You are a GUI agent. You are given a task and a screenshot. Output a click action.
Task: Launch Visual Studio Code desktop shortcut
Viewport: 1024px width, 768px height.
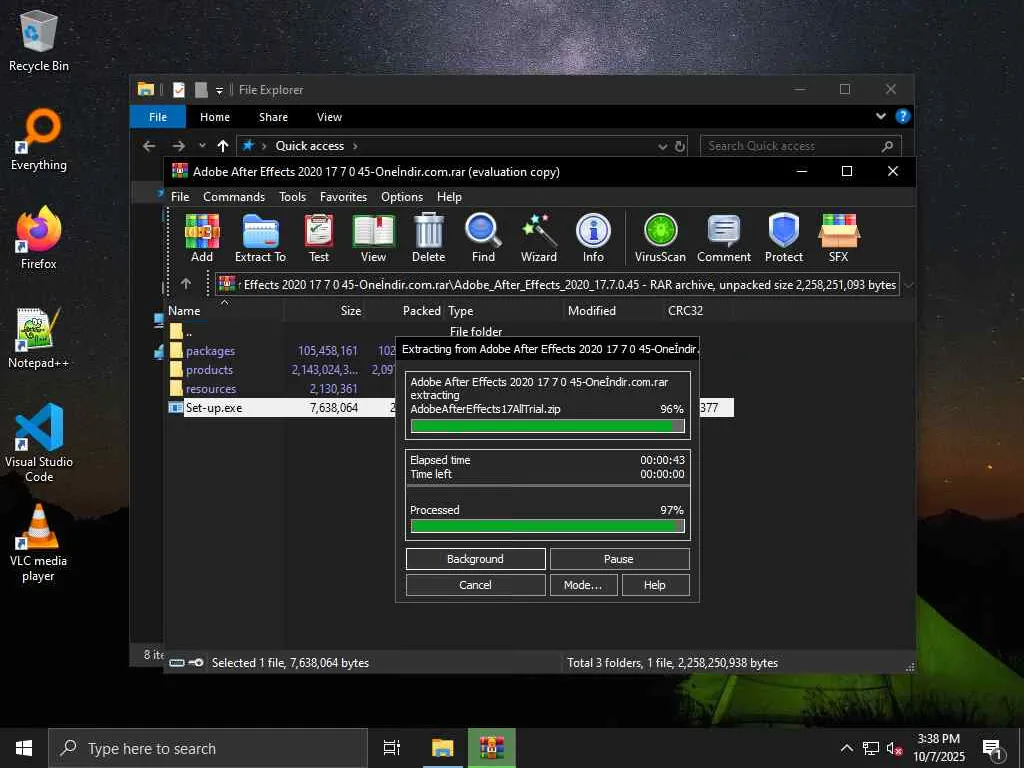tap(39, 443)
